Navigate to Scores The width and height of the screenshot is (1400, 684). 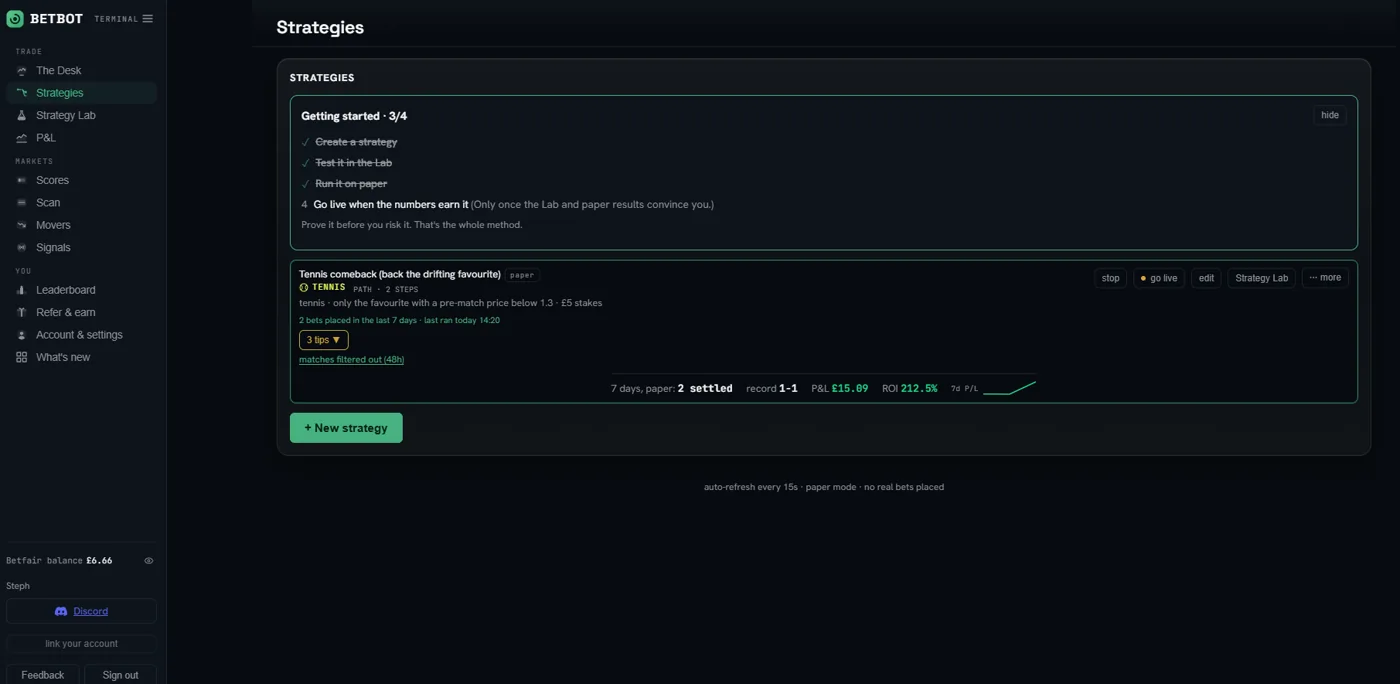click(81, 180)
